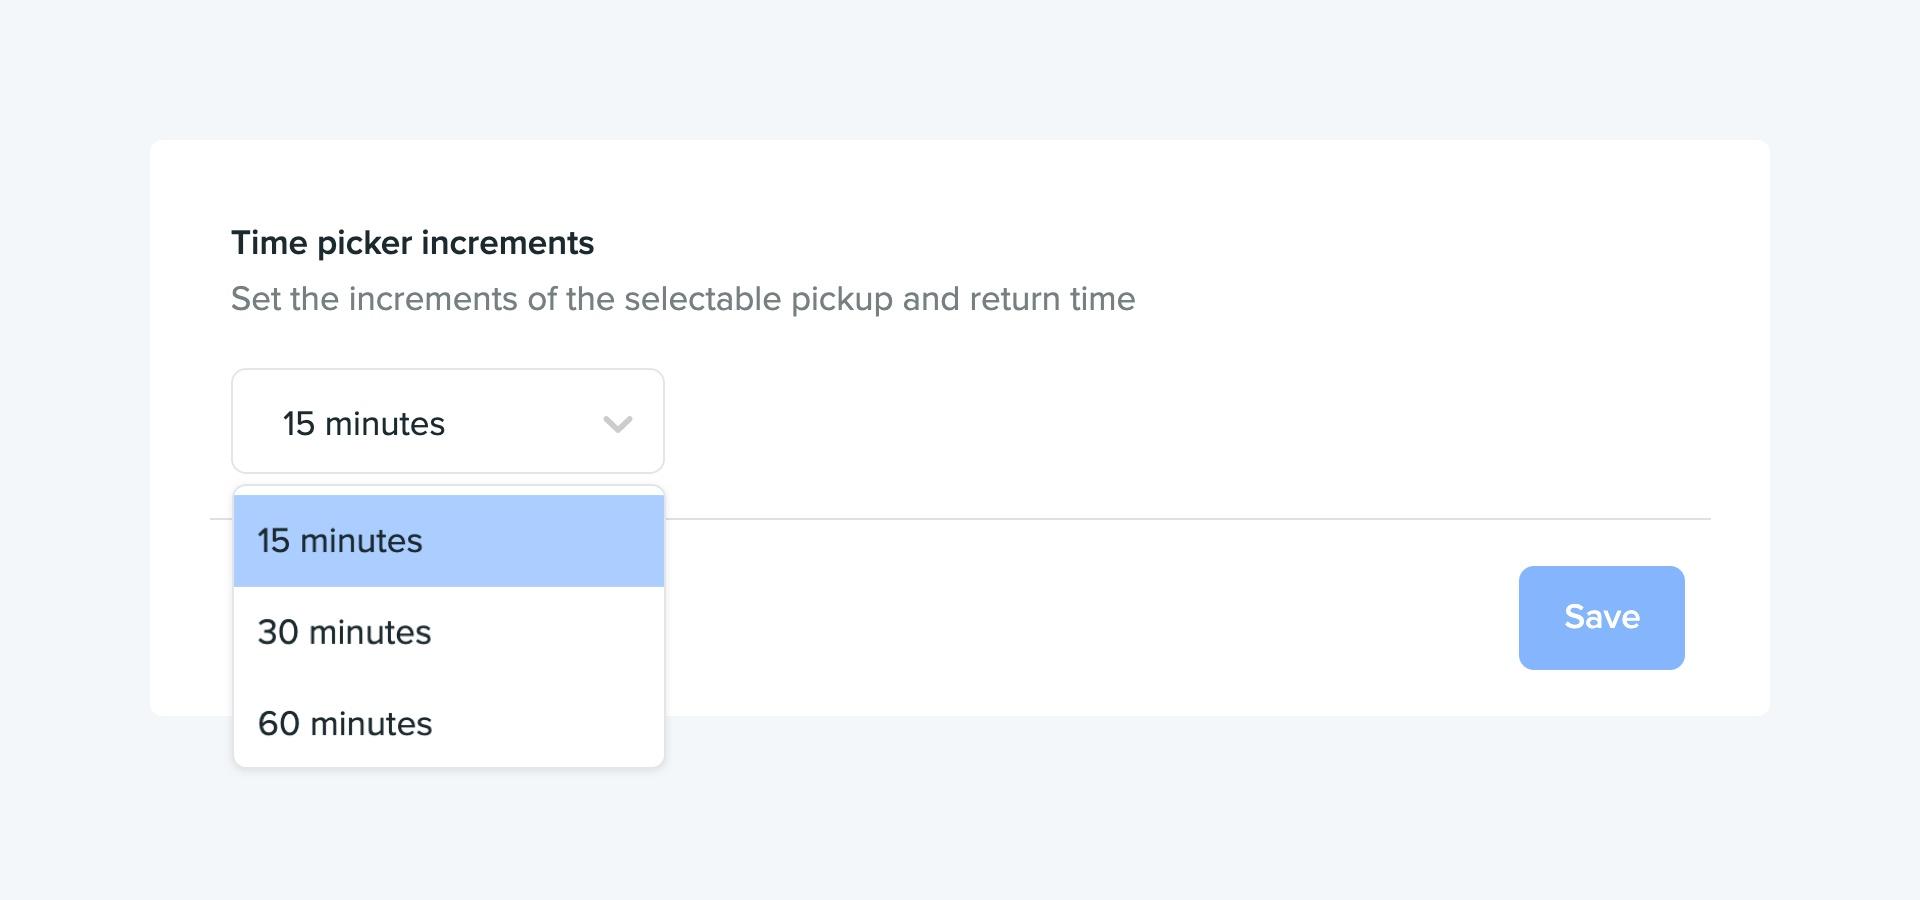Click the Time picker increments heading

[412, 243]
